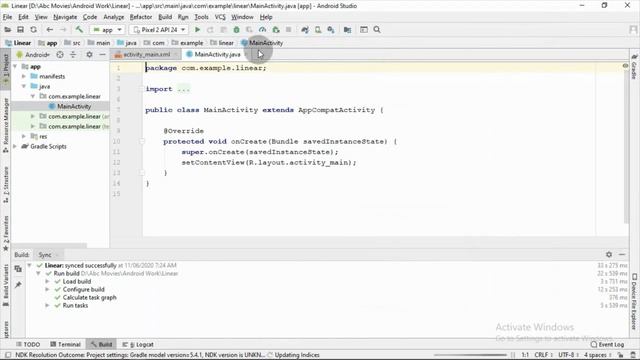The image size is (640, 360).
Task: Expand the Run tasks step
Action: [x=47, y=305]
